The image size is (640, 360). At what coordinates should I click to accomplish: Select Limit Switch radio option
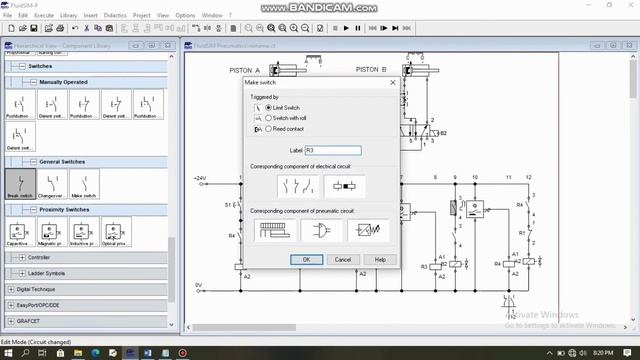click(x=268, y=107)
